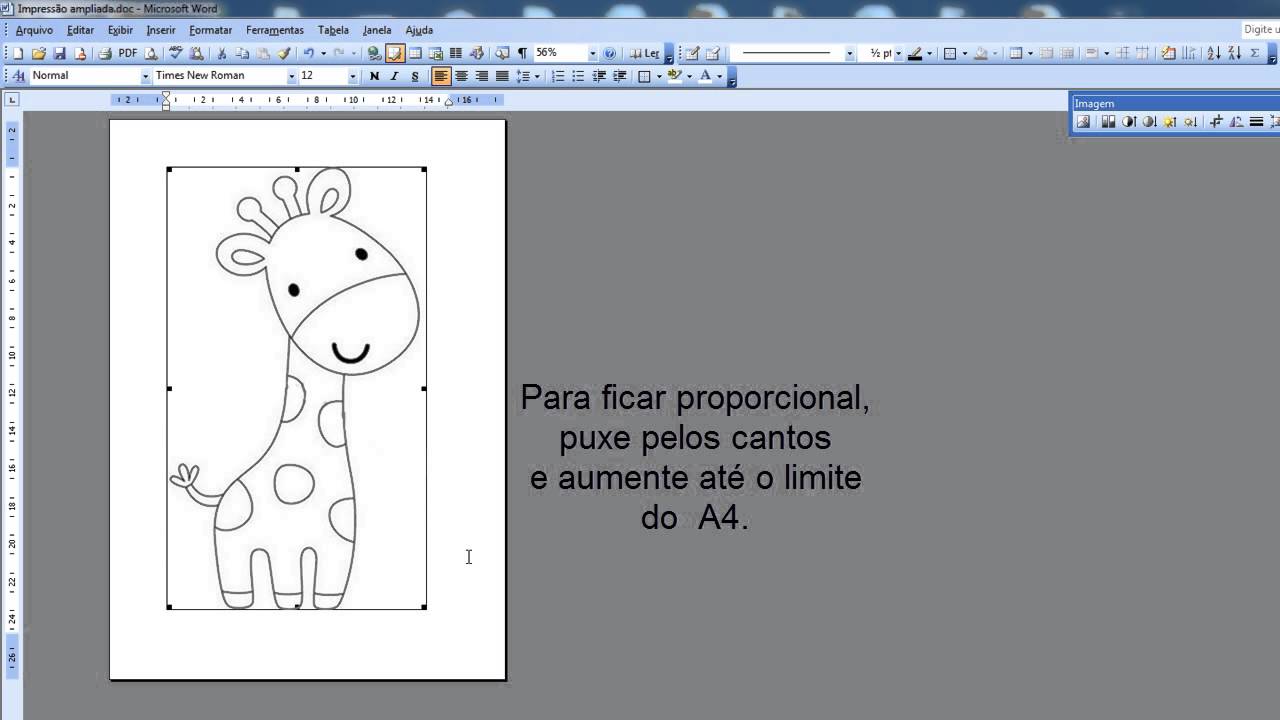The width and height of the screenshot is (1280, 720).
Task: Print the document with the printer icon
Action: (105, 53)
